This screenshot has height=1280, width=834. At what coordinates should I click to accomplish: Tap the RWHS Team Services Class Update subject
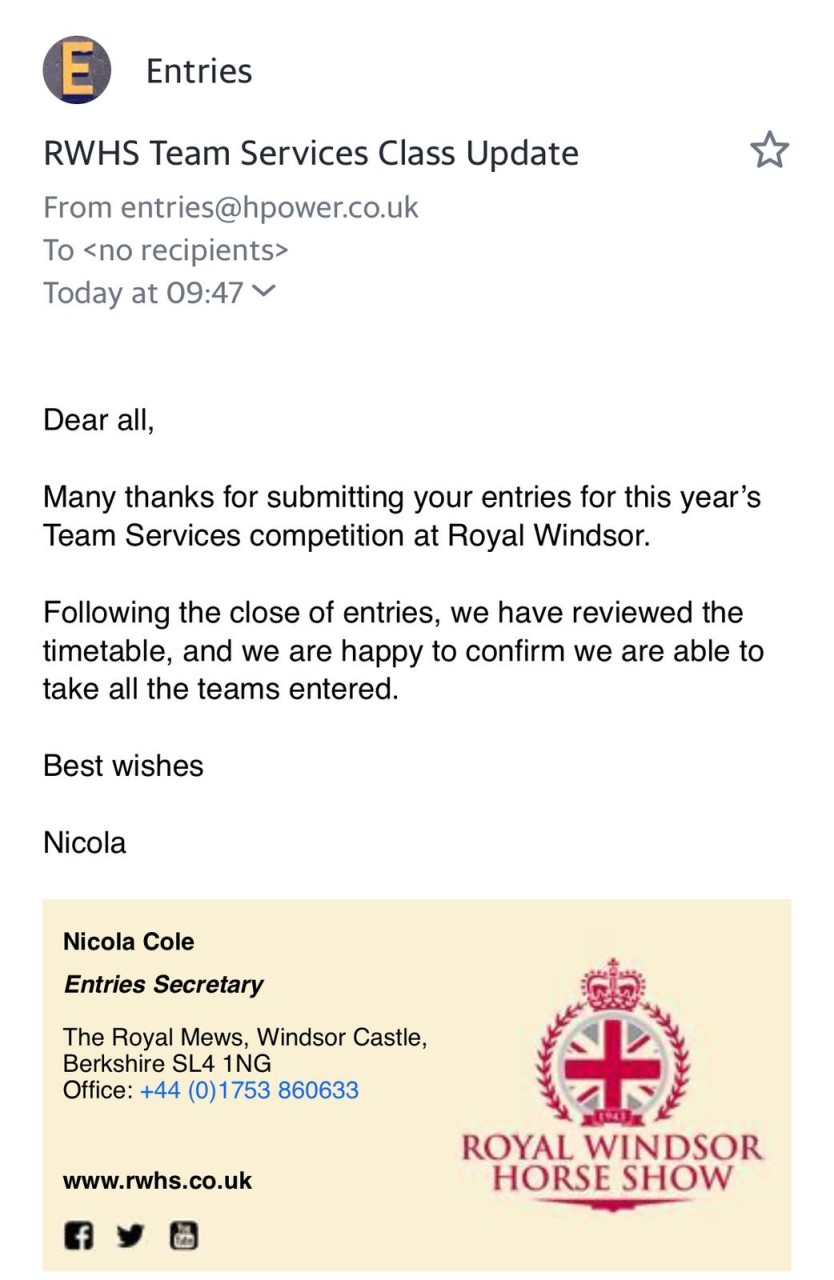(x=311, y=153)
